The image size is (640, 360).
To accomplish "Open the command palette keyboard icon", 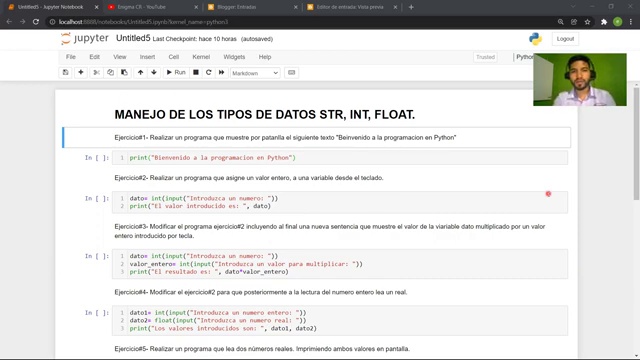I will pyautogui.click(x=291, y=73).
